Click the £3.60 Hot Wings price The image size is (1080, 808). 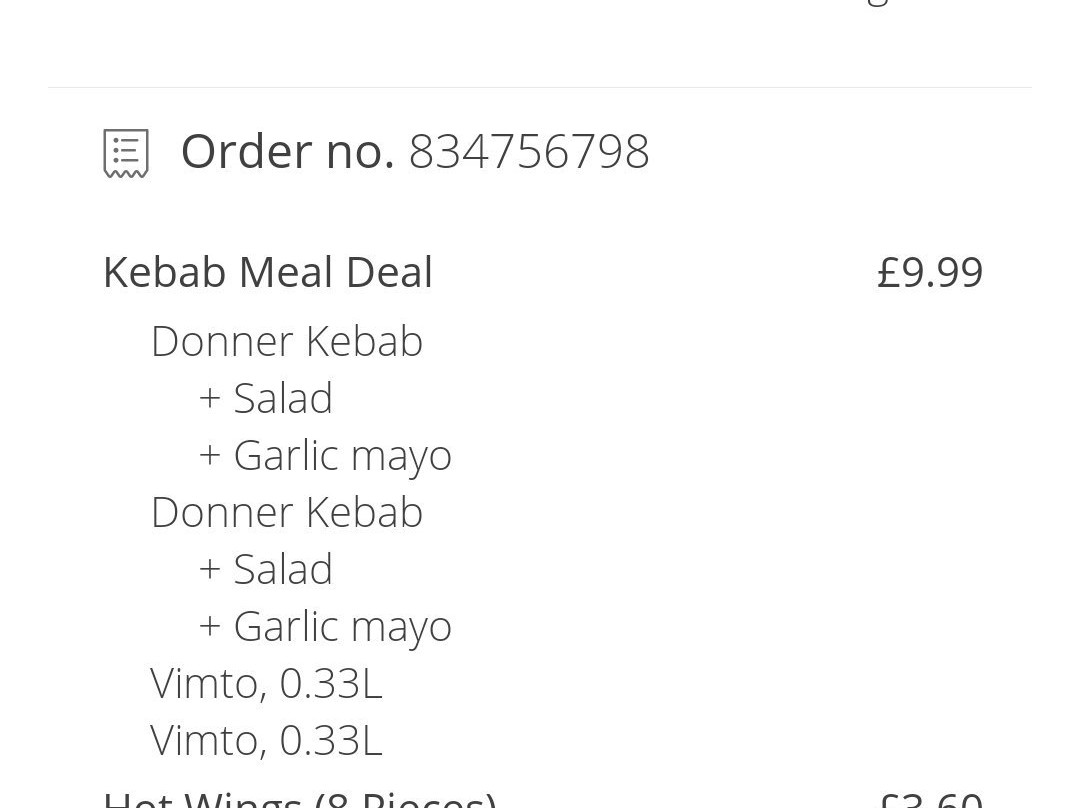pos(931,800)
